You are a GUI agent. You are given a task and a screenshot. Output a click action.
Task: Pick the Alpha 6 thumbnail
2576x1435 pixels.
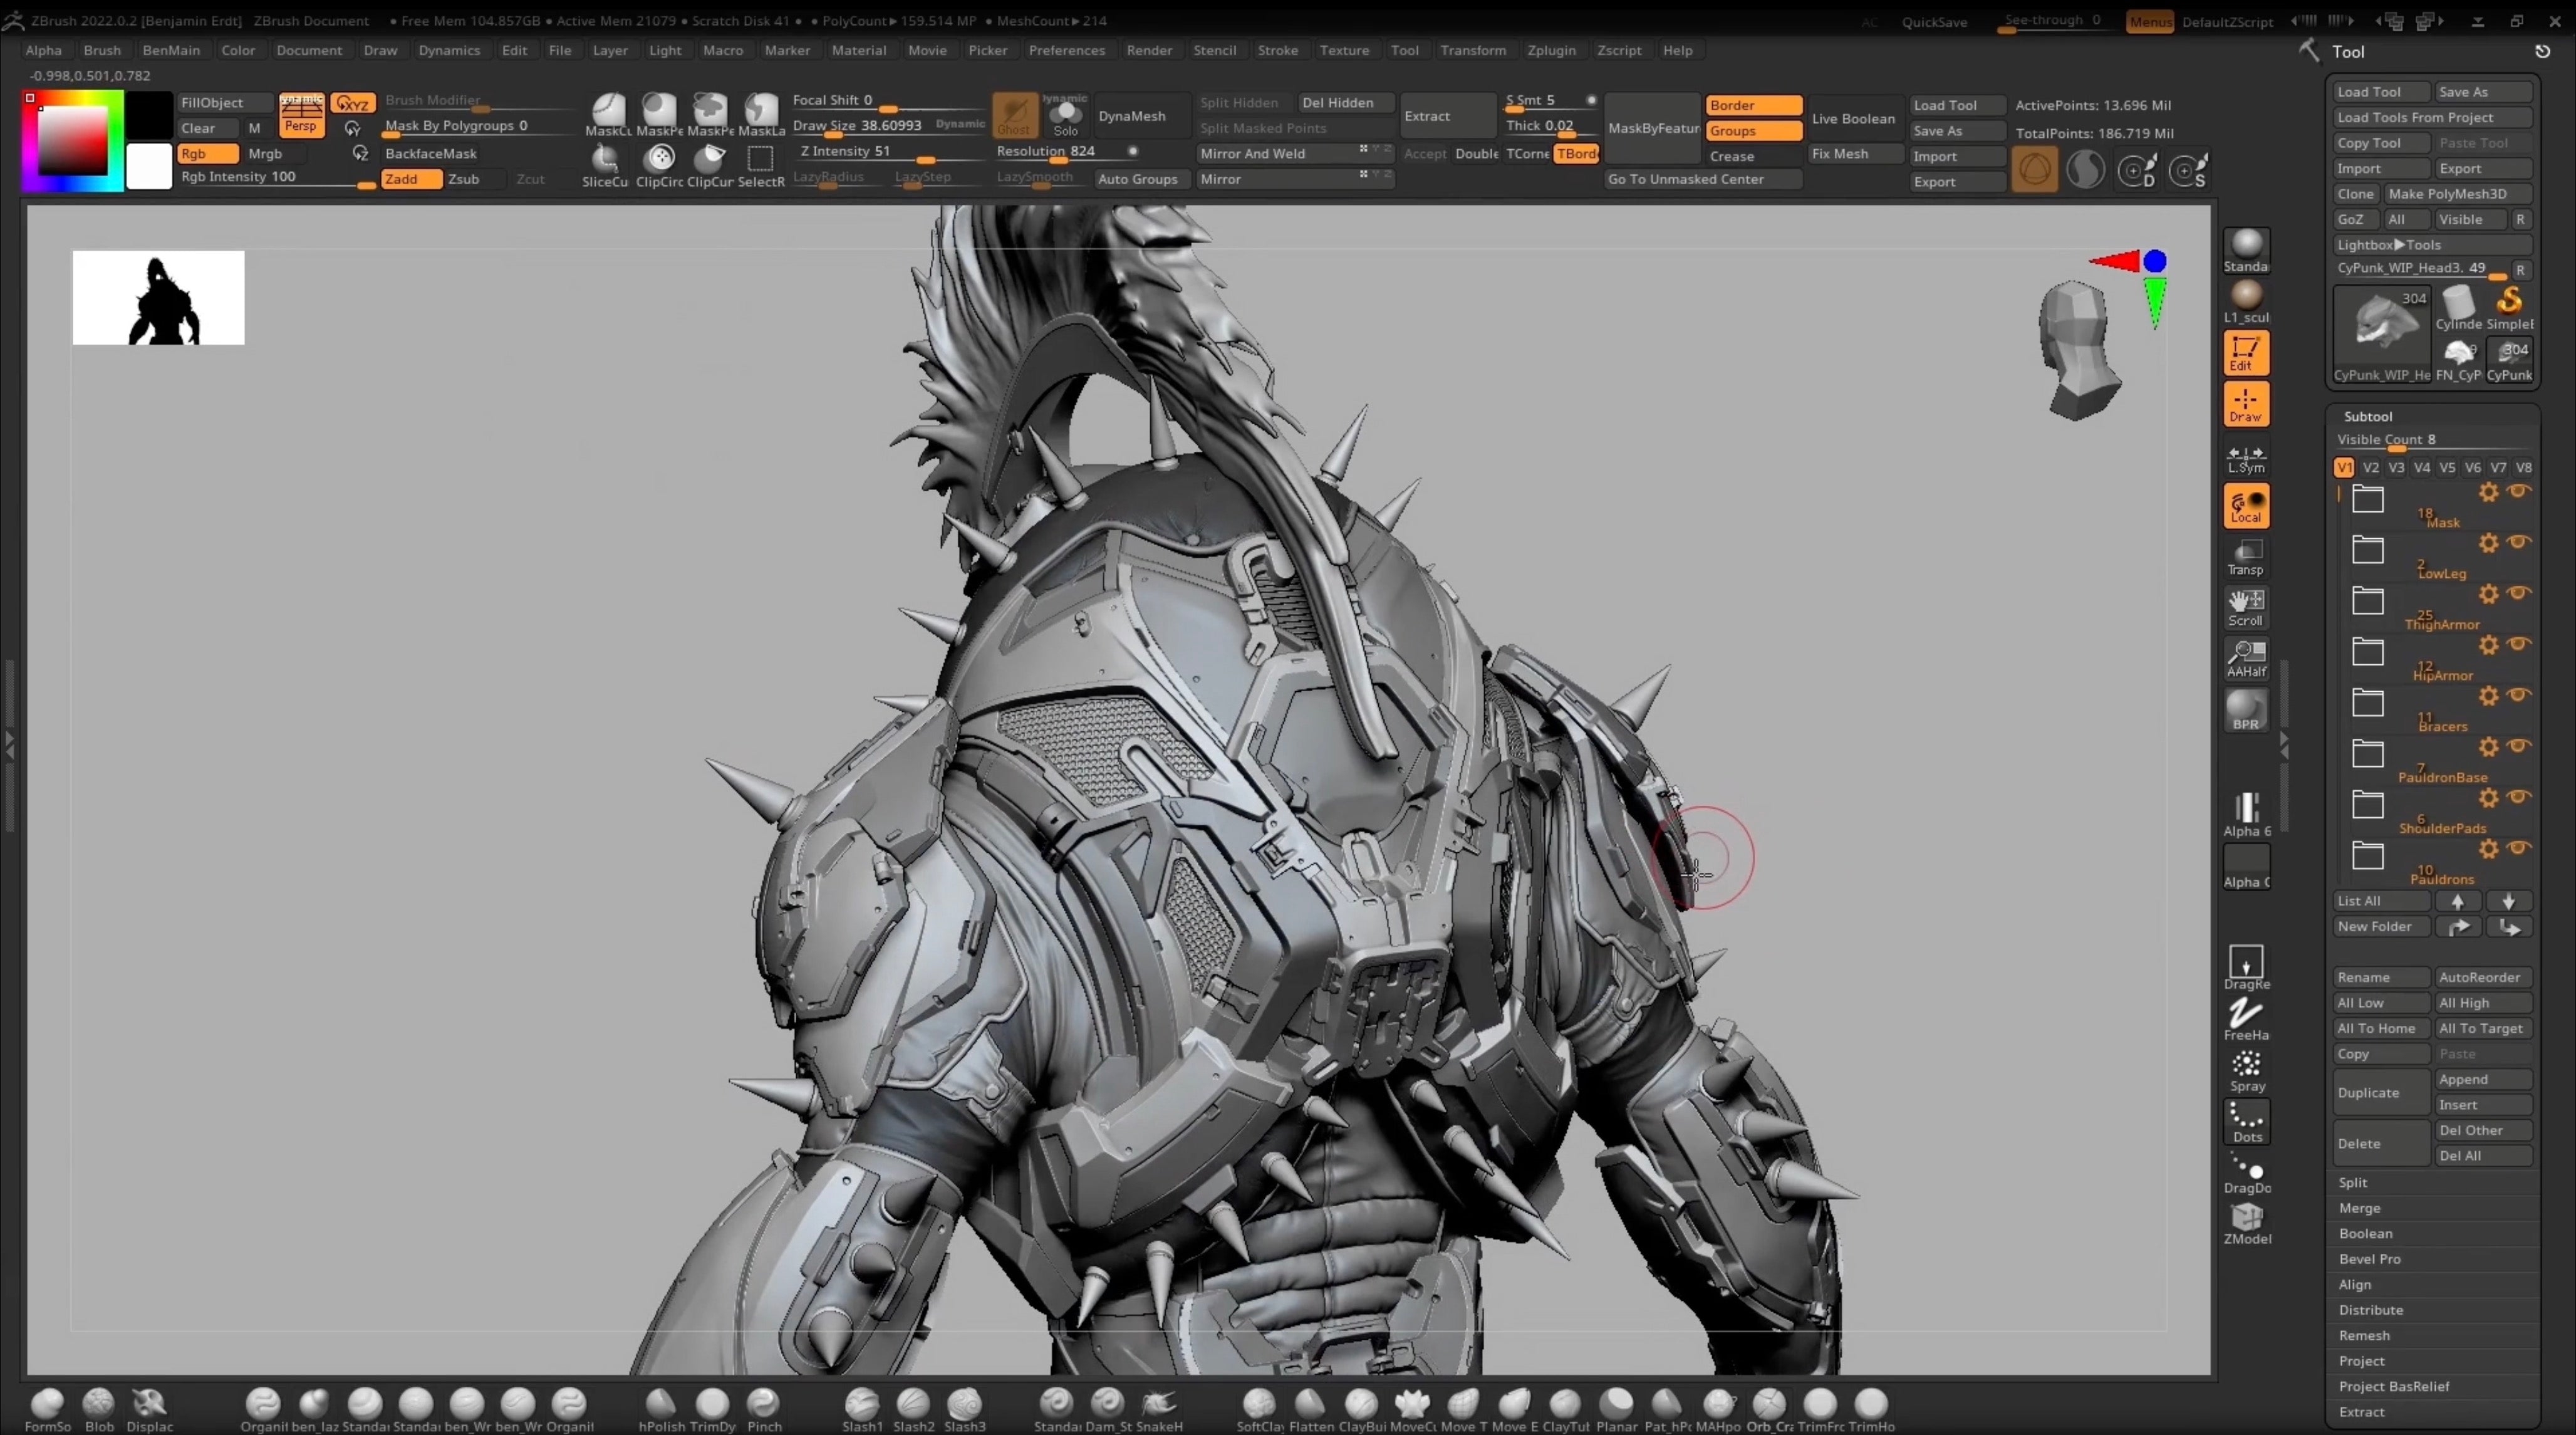click(x=2246, y=814)
